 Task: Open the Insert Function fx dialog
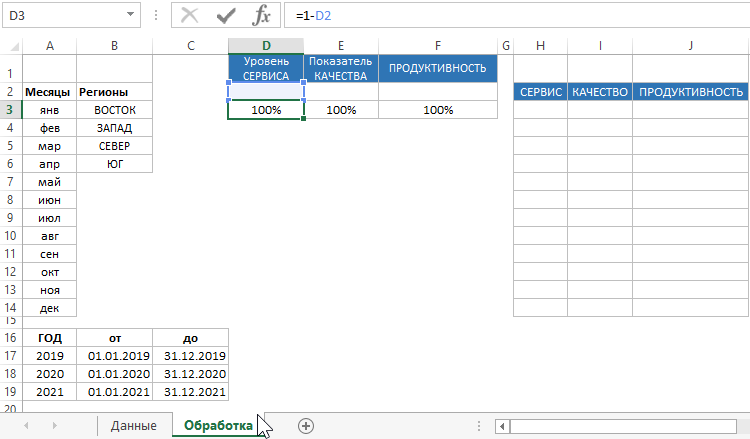click(x=261, y=16)
